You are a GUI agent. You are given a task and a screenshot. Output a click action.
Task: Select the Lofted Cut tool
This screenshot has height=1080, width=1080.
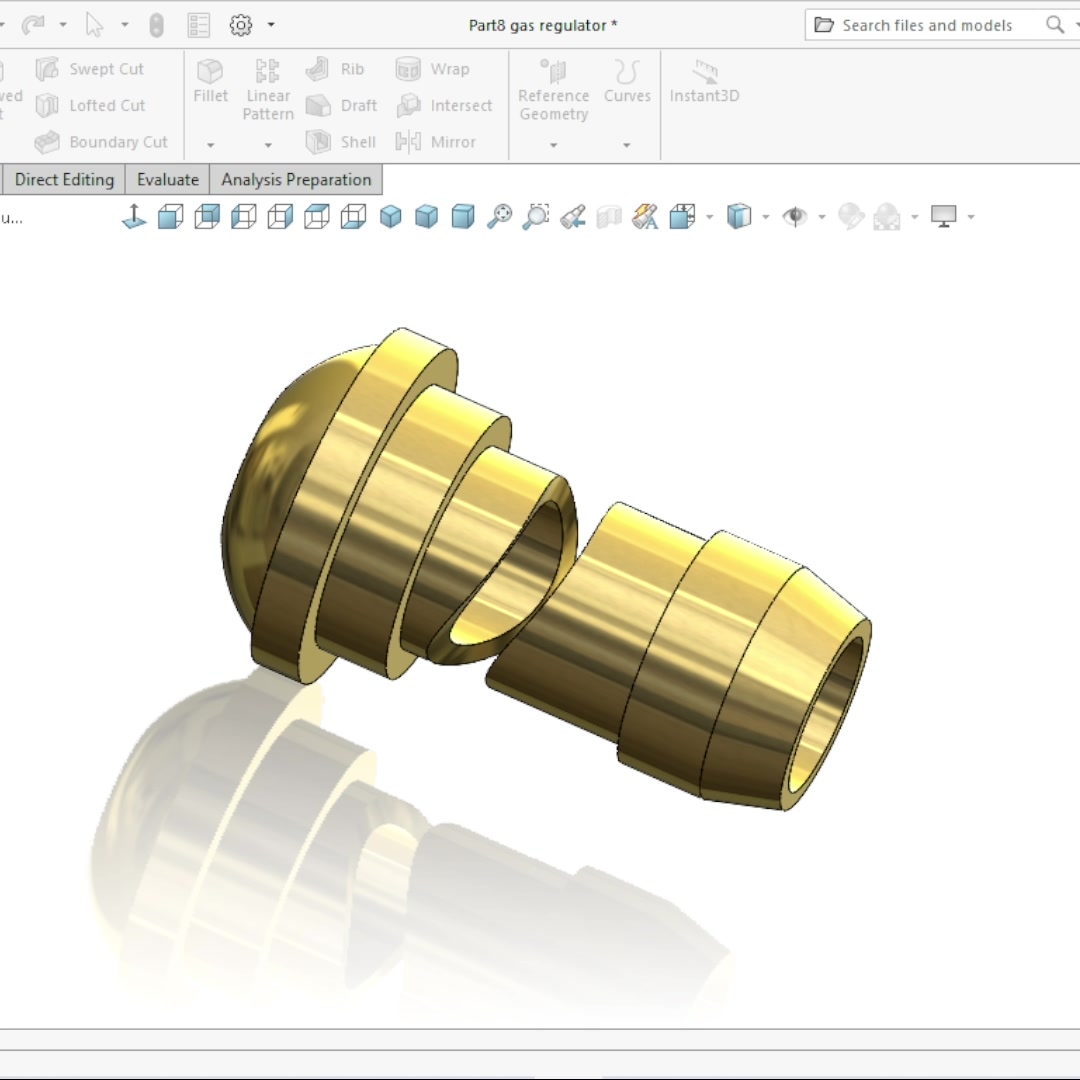[x=90, y=105]
